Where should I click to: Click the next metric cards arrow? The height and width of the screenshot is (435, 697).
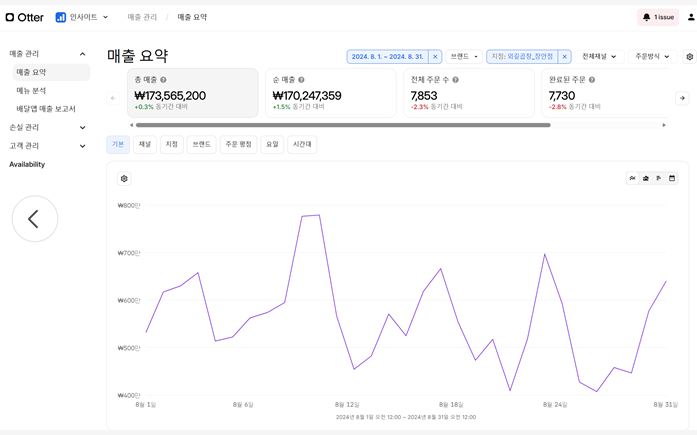(x=682, y=98)
